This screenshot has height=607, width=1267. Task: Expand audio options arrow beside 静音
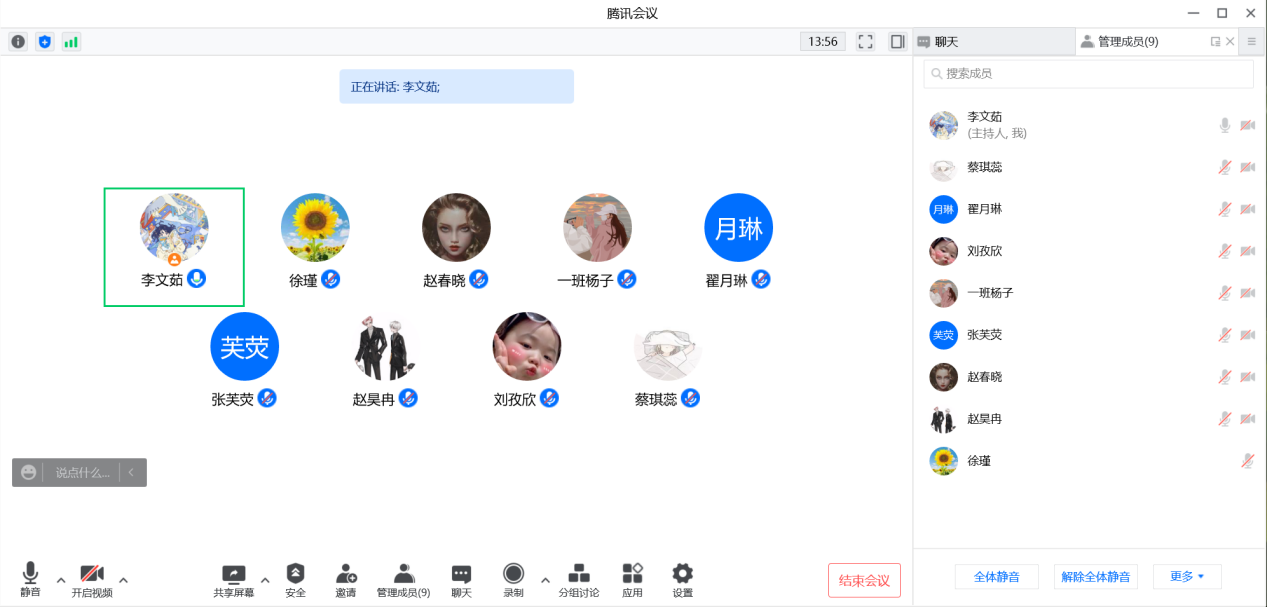click(60, 579)
